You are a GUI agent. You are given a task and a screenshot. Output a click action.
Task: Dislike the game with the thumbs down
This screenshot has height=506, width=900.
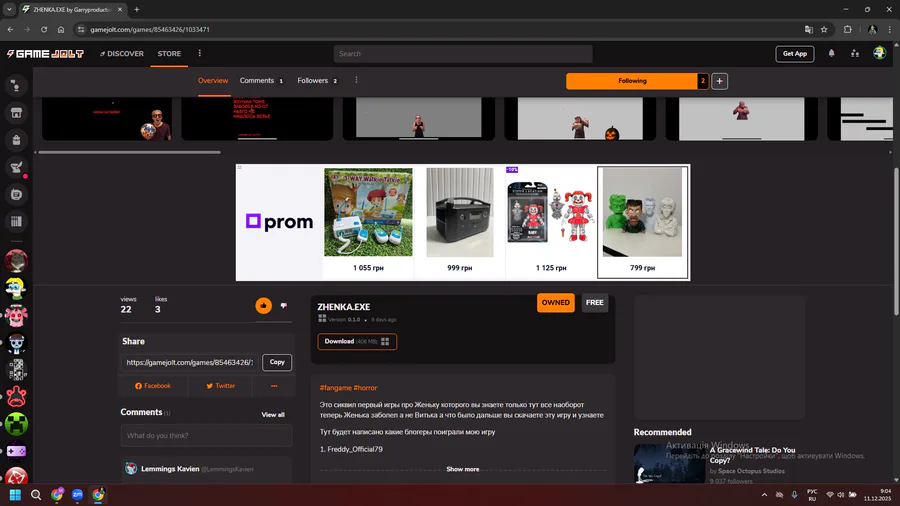284,306
